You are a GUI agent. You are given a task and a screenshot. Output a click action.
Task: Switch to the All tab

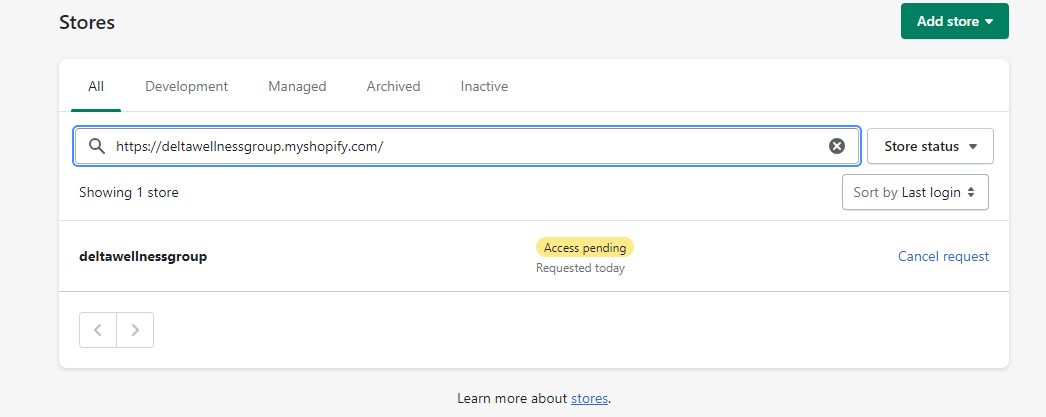96,86
